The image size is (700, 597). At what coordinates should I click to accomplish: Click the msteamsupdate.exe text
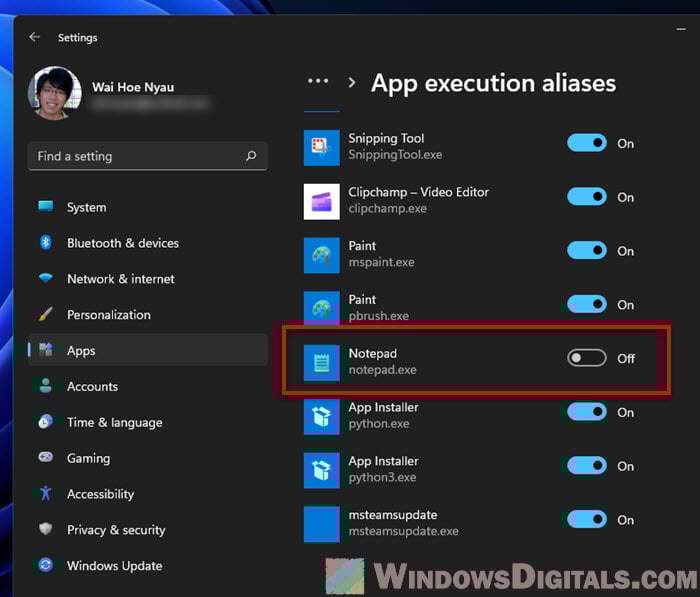point(403,531)
